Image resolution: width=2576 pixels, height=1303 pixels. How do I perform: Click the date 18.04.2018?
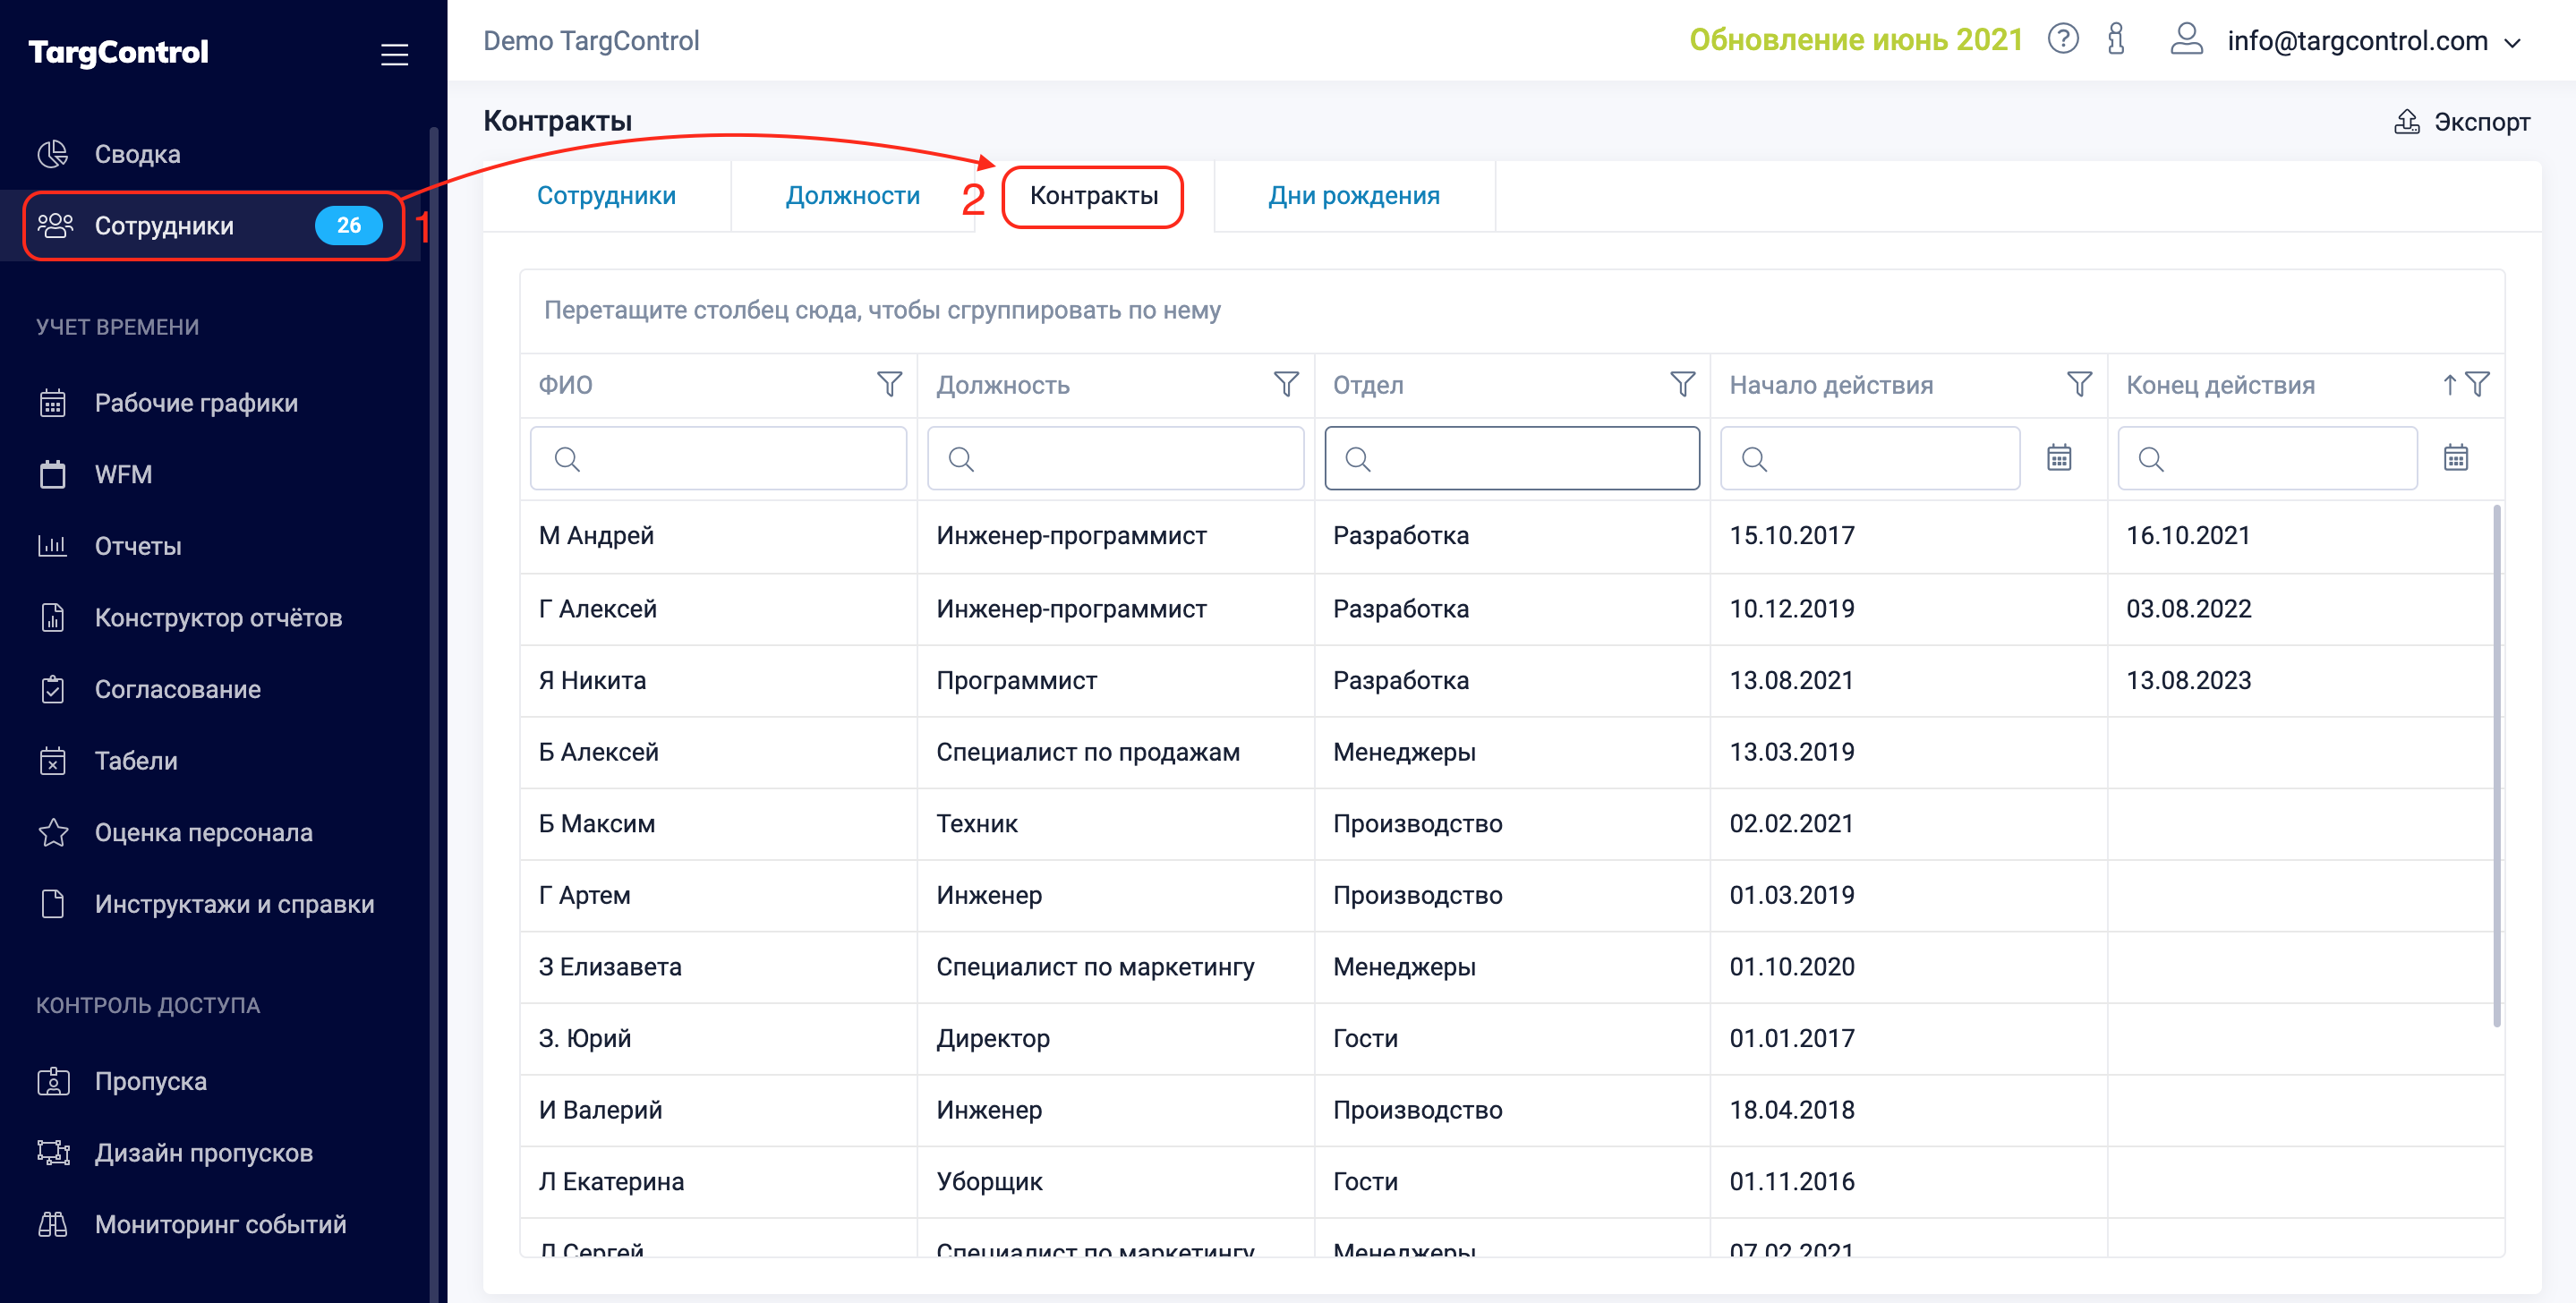click(1791, 1110)
